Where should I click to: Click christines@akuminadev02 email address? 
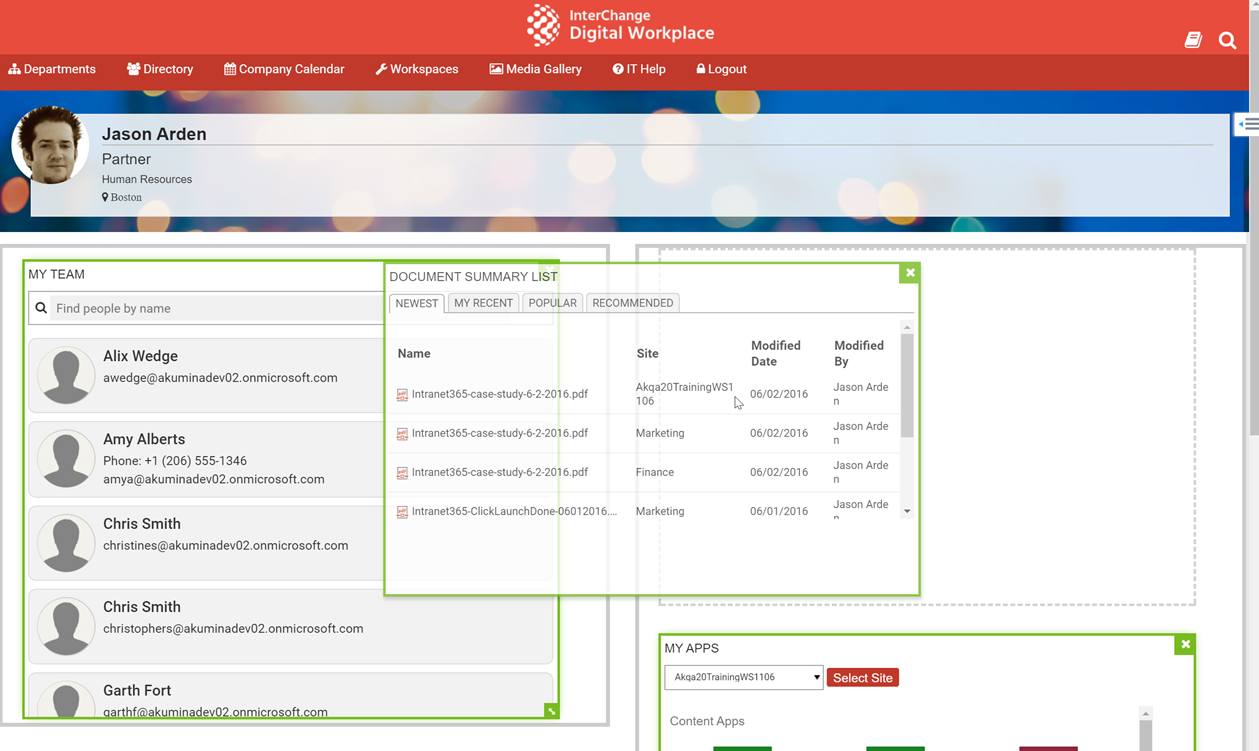(226, 545)
